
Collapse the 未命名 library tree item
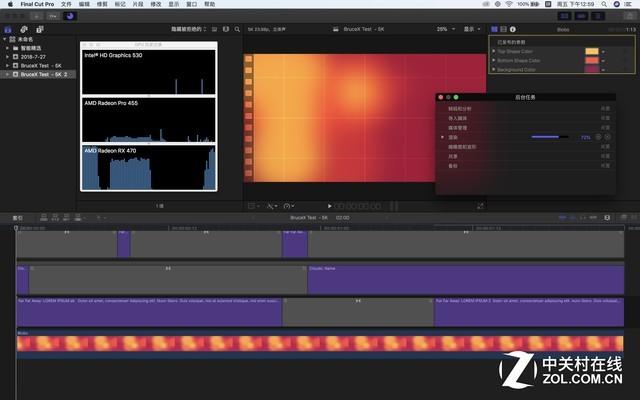4,39
